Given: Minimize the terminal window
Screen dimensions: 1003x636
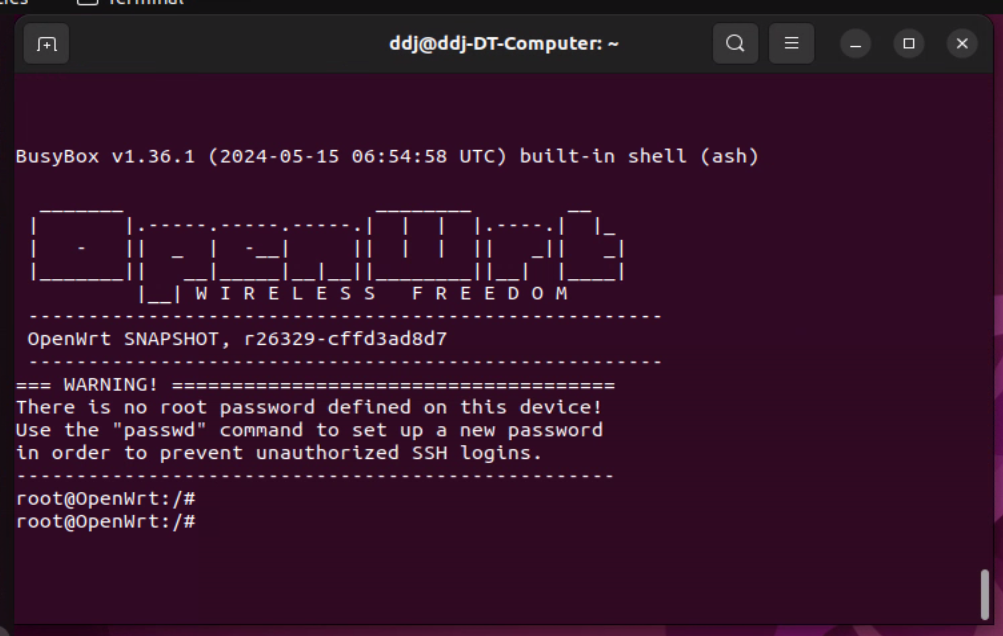Looking at the screenshot, I should tap(855, 44).
